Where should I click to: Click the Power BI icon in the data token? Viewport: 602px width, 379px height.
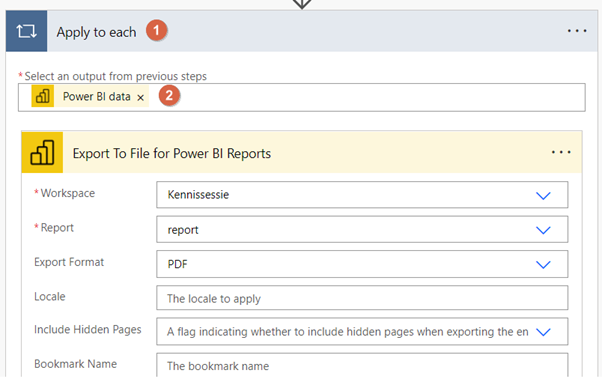coord(43,96)
